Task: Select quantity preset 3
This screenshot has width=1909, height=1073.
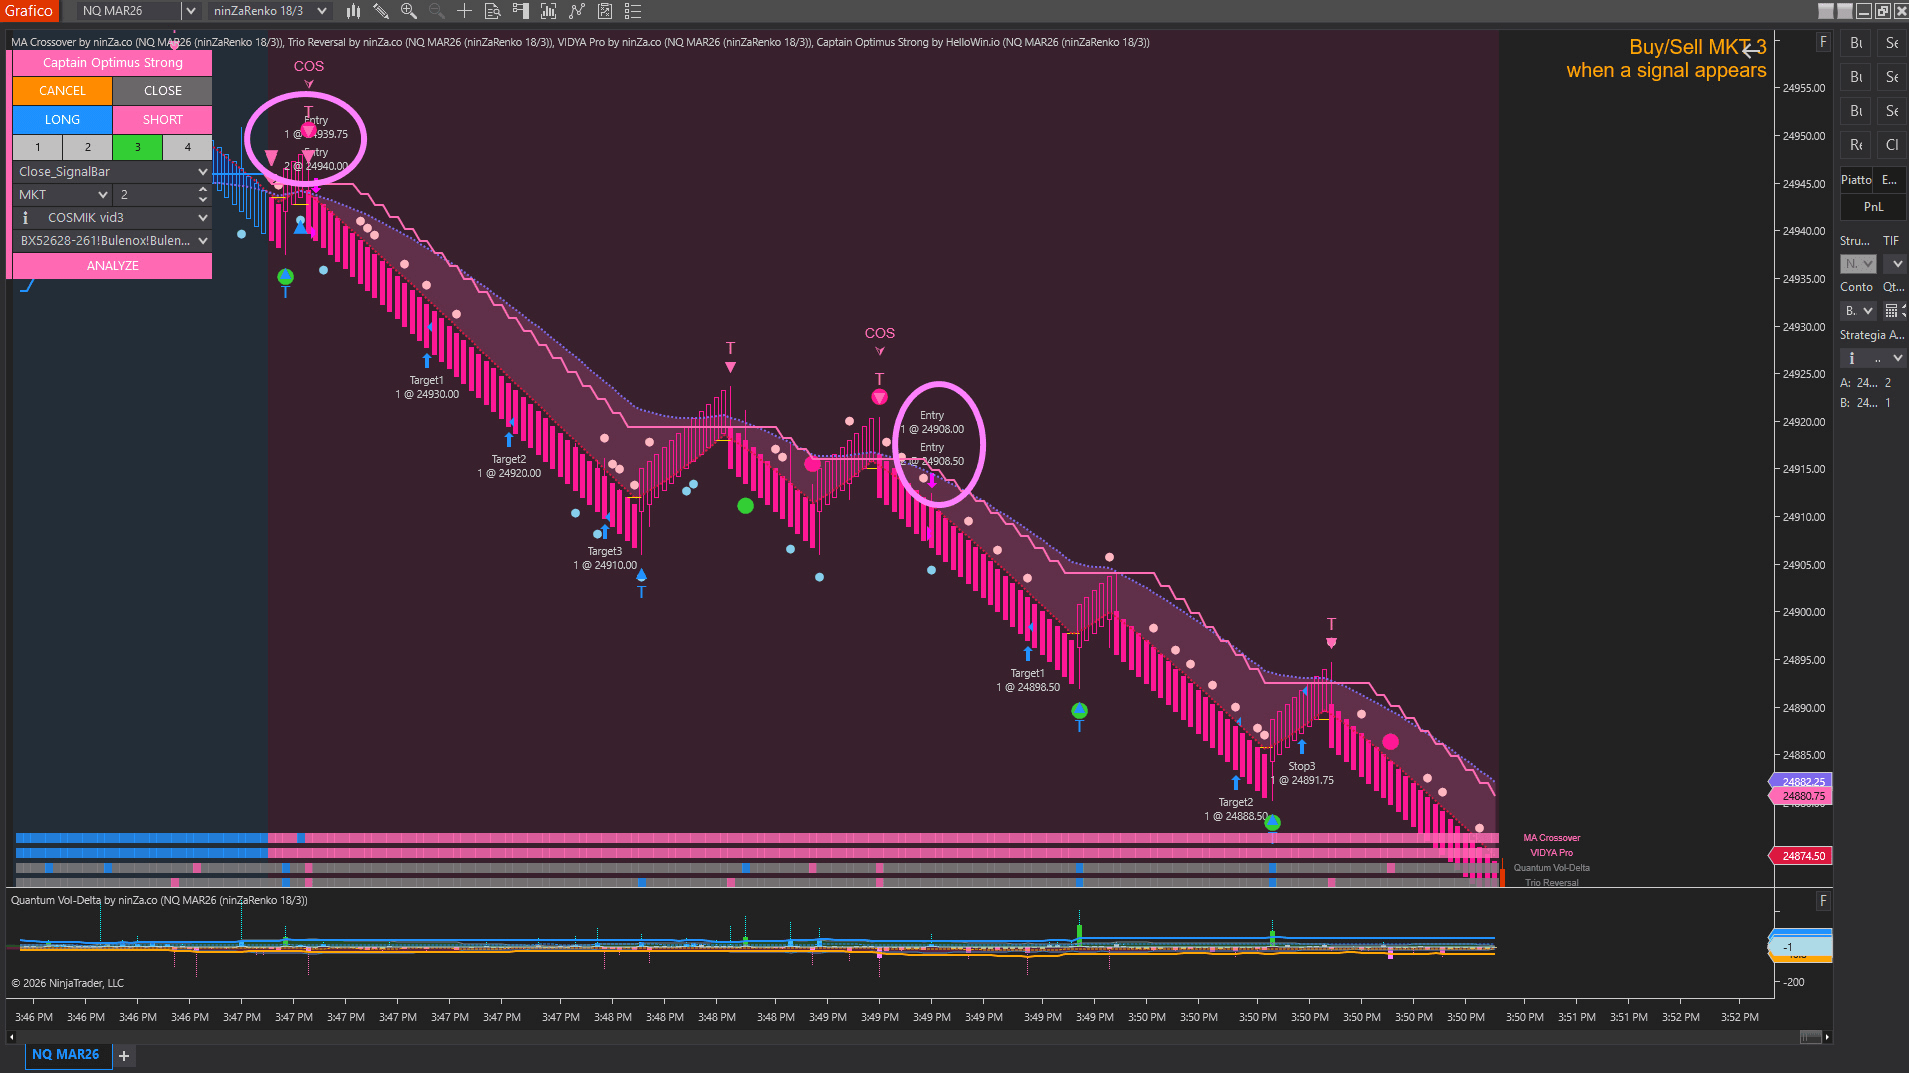Action: coord(138,147)
